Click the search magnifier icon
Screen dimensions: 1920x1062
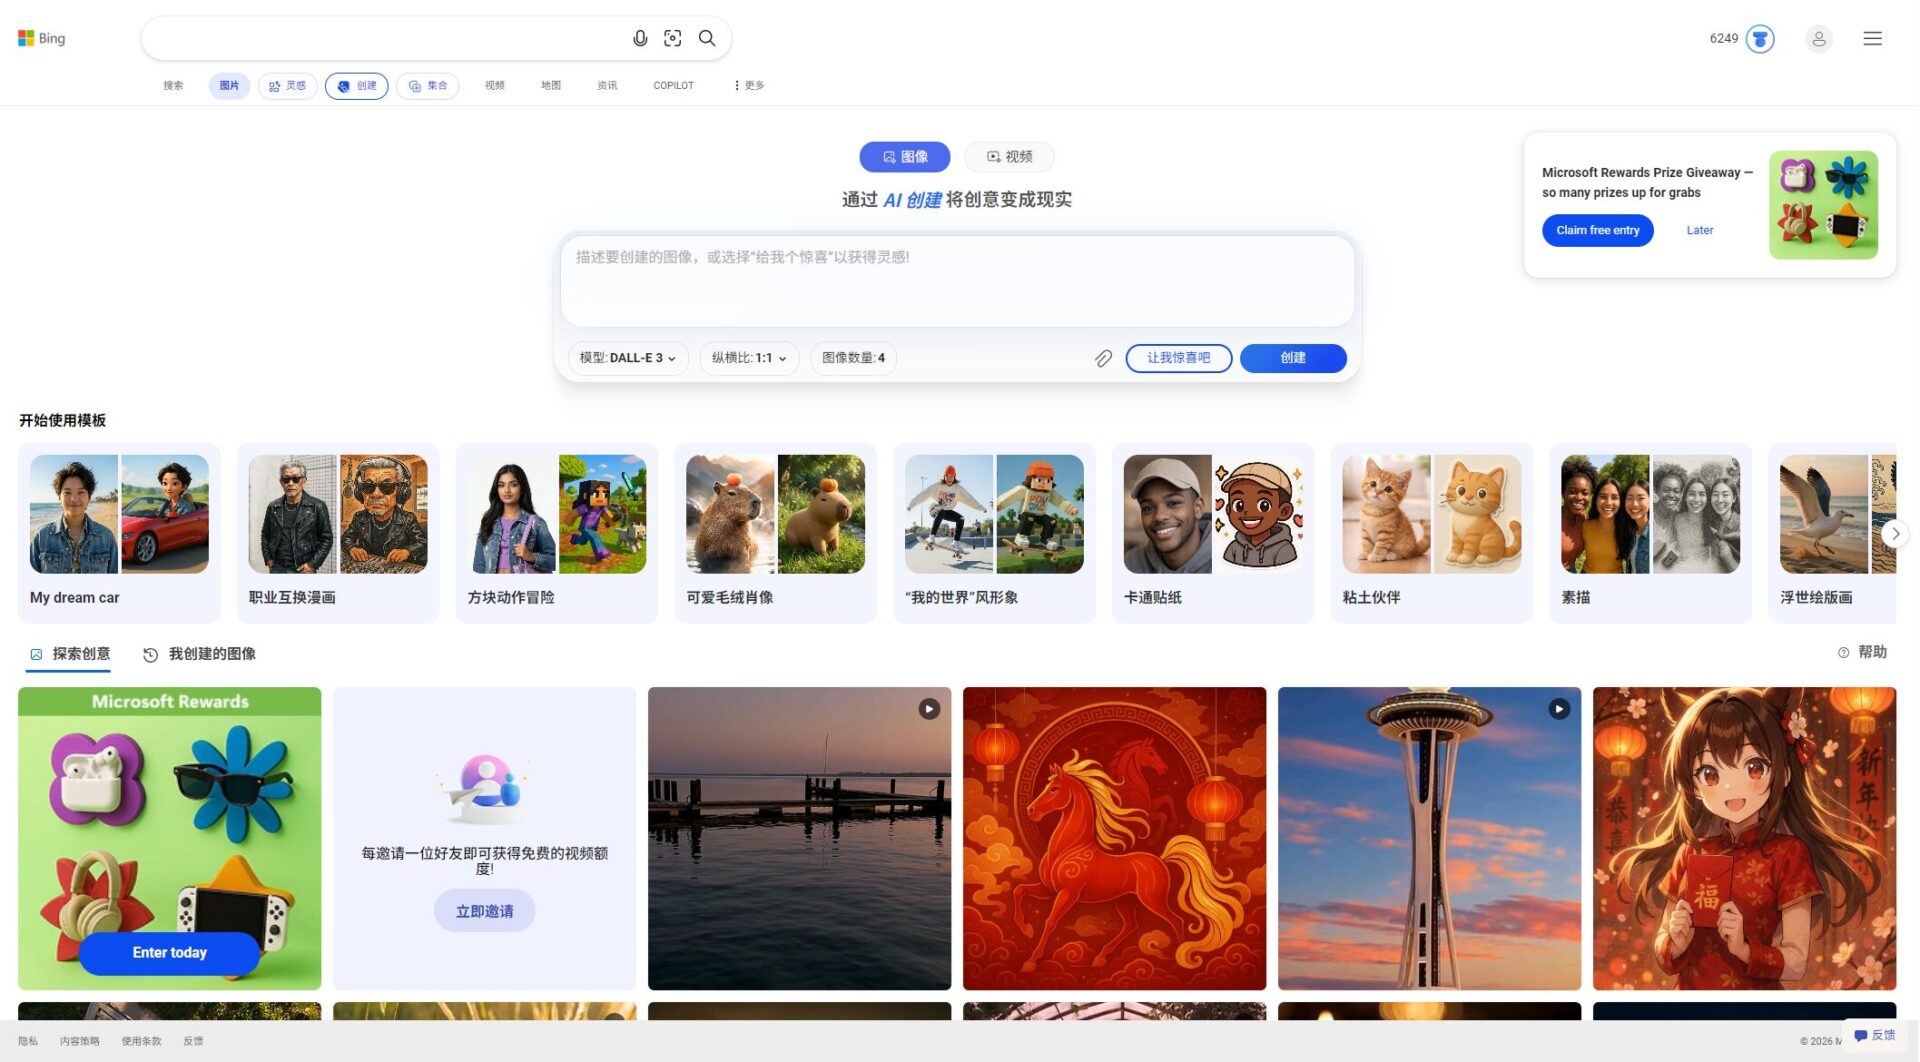(x=707, y=38)
